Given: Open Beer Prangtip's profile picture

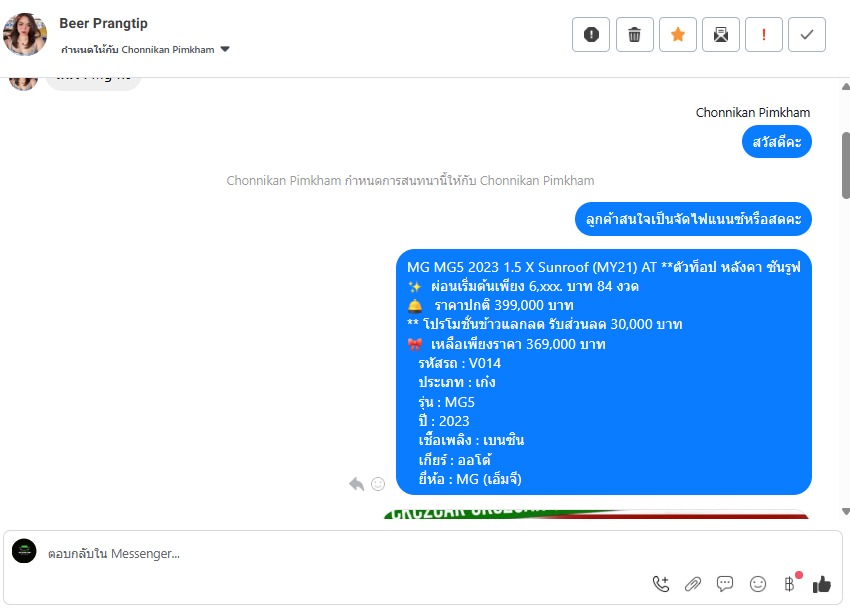Looking at the screenshot, I should pyautogui.click(x=24, y=34).
